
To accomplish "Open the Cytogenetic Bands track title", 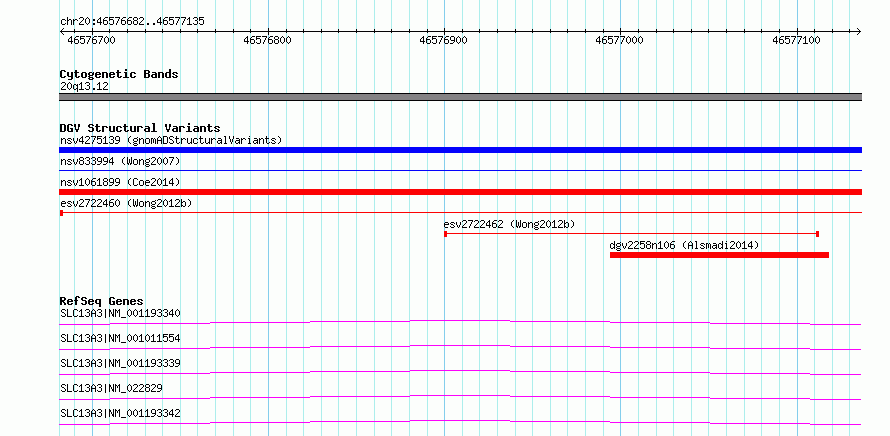I will click(119, 74).
